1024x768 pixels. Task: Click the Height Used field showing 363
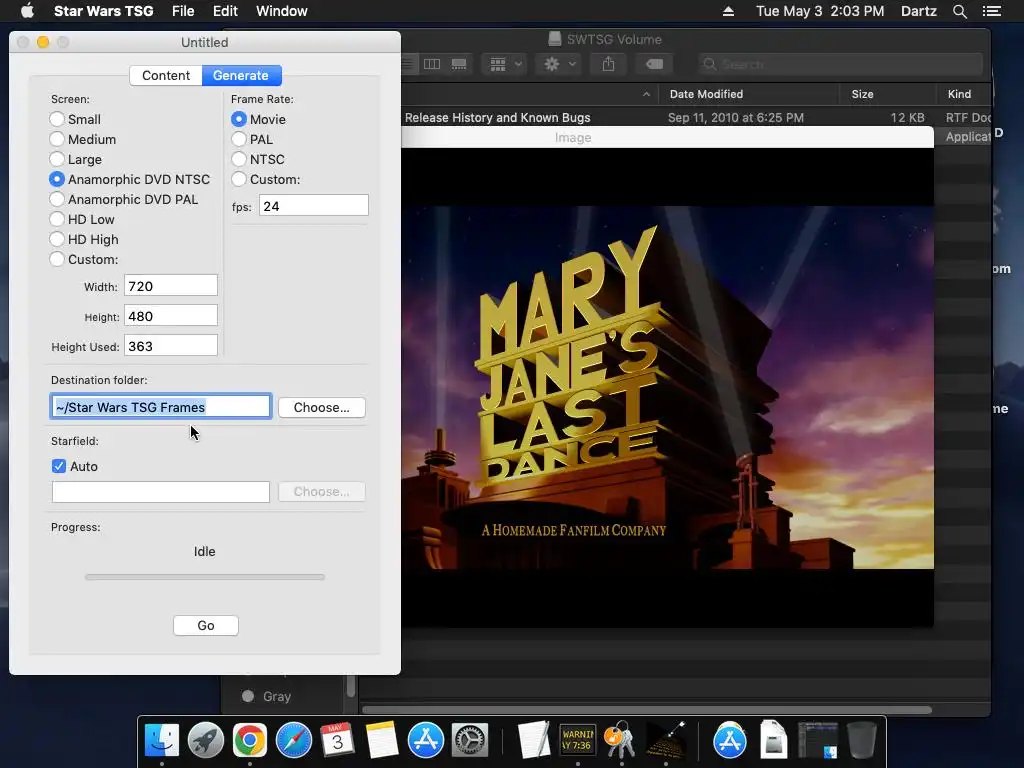click(x=170, y=346)
